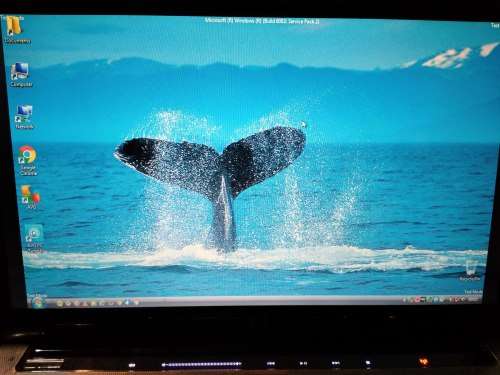Screen dimensions: 500x375
Task: Click the taskbar clock in the system tray
Action: click(474, 299)
